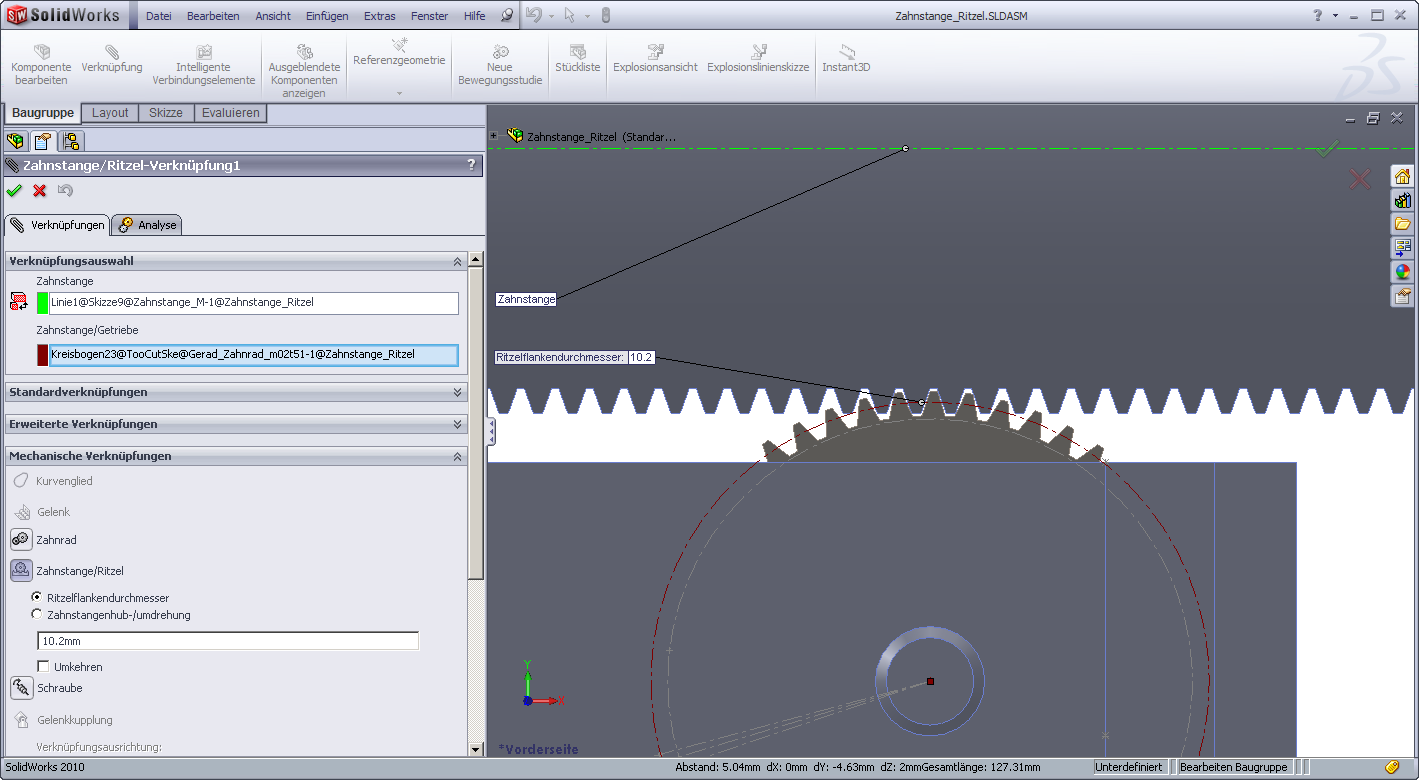Cancel the mate with the red X
Image resolution: width=1419 pixels, height=780 pixels.
[x=40, y=191]
